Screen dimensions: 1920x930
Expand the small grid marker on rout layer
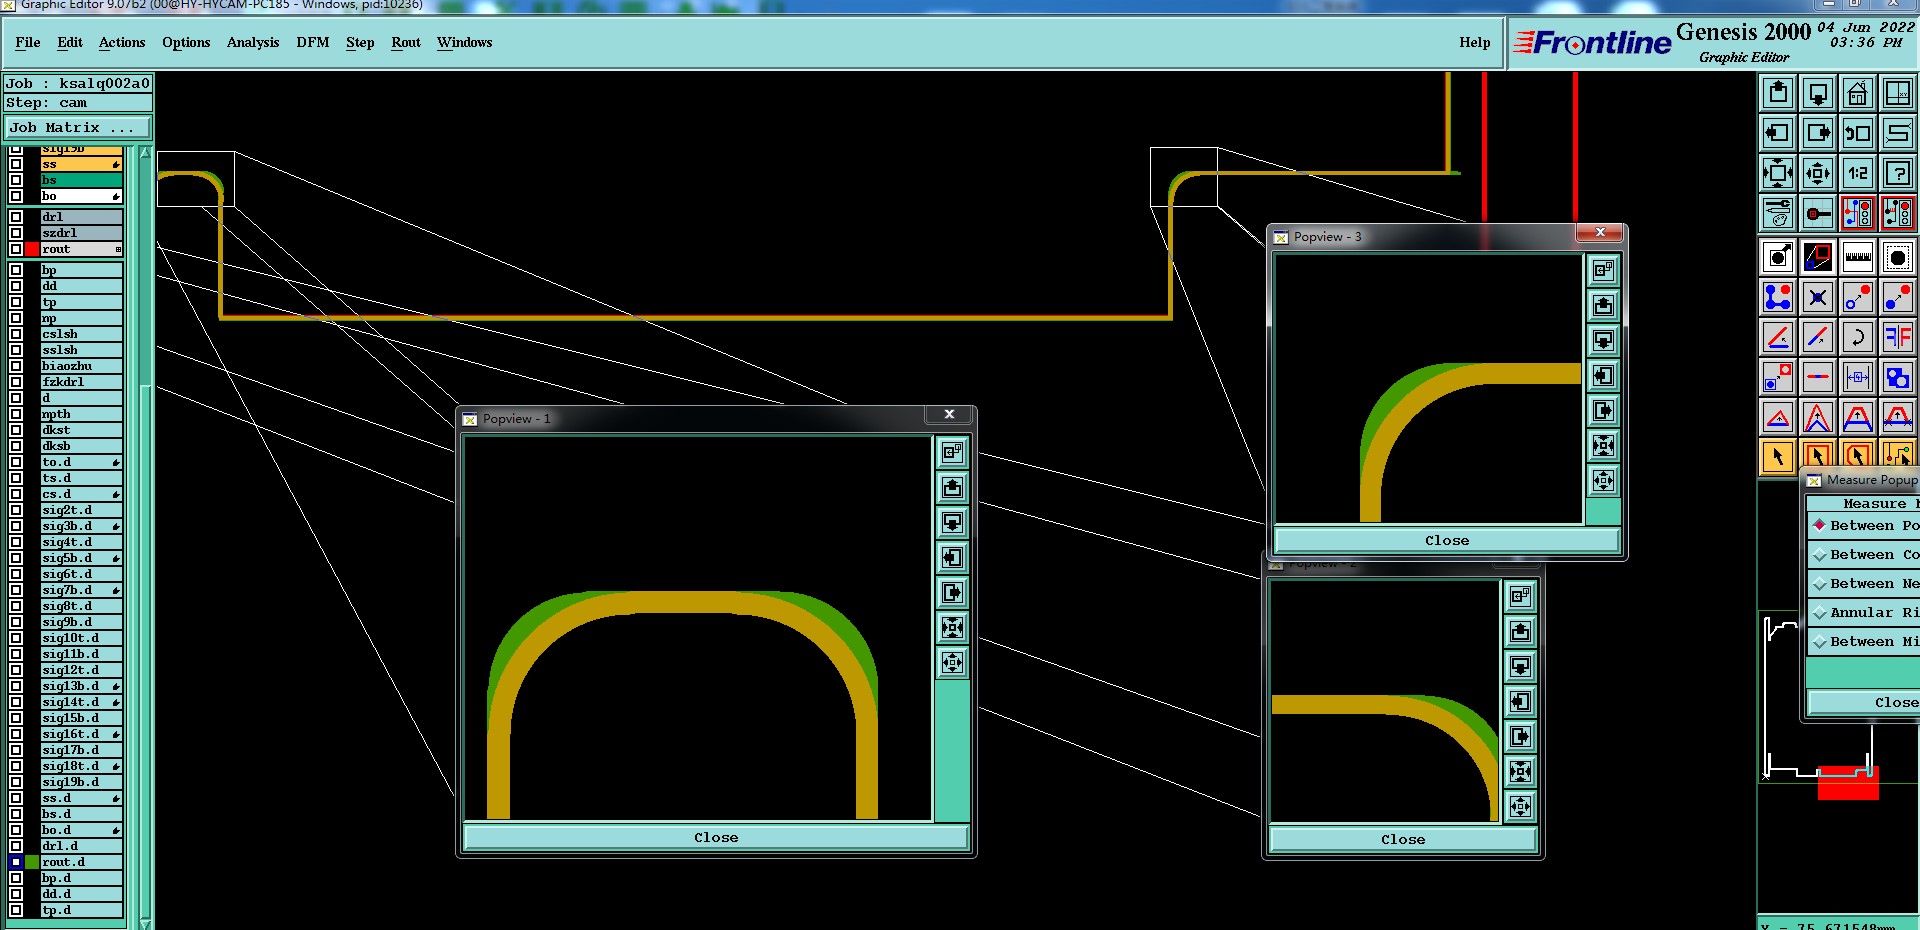[118, 249]
